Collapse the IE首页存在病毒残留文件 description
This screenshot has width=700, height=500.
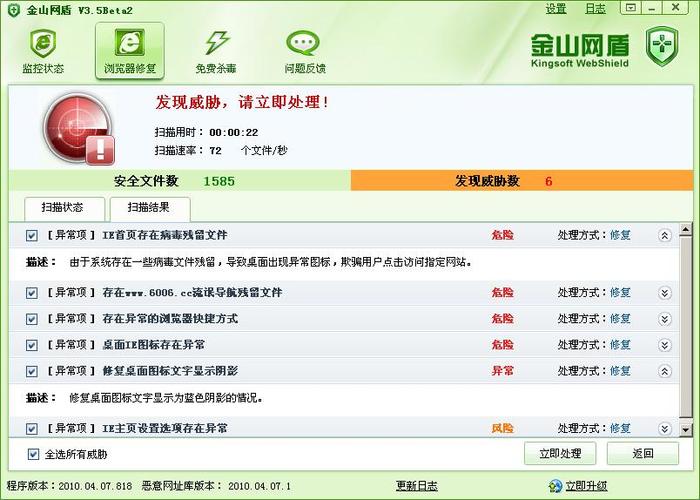(x=665, y=236)
